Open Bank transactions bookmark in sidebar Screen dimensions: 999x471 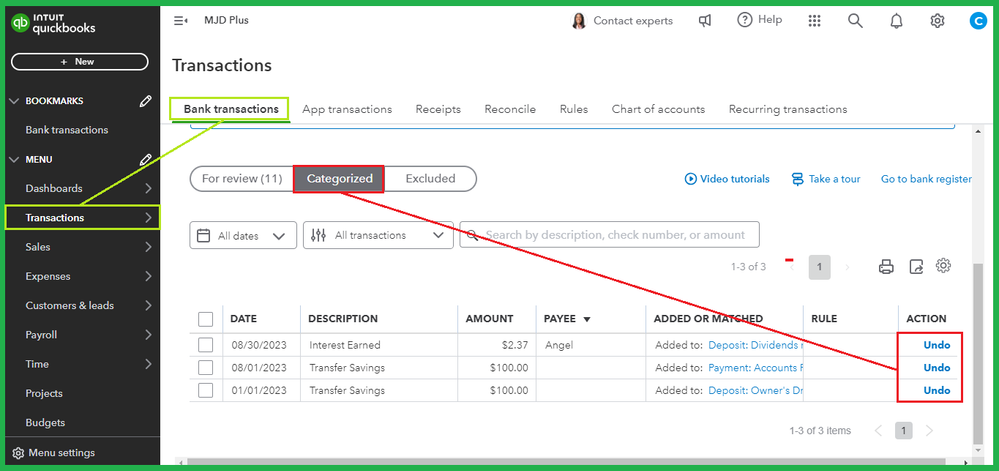(x=67, y=130)
